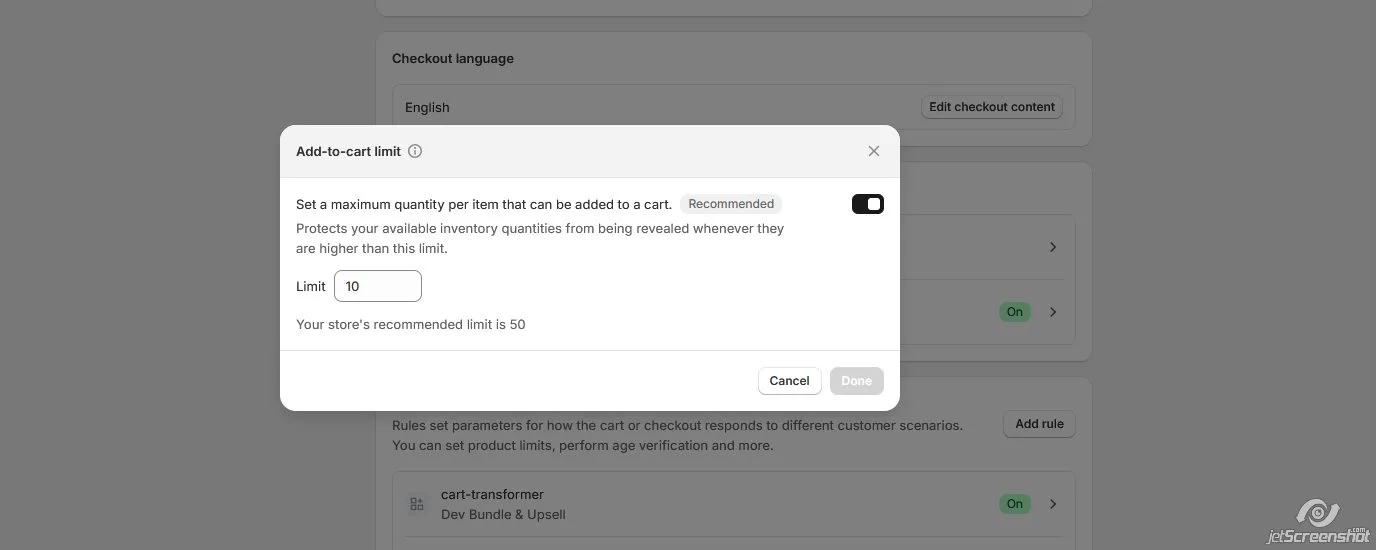Click the Limit number input field
The image size is (1376, 550).
tap(378, 286)
